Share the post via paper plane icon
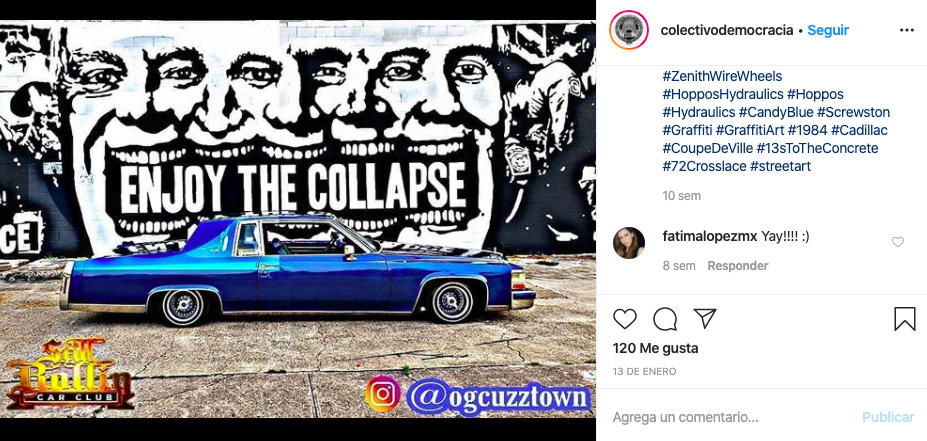Screen dimensions: 927x441 [705, 319]
